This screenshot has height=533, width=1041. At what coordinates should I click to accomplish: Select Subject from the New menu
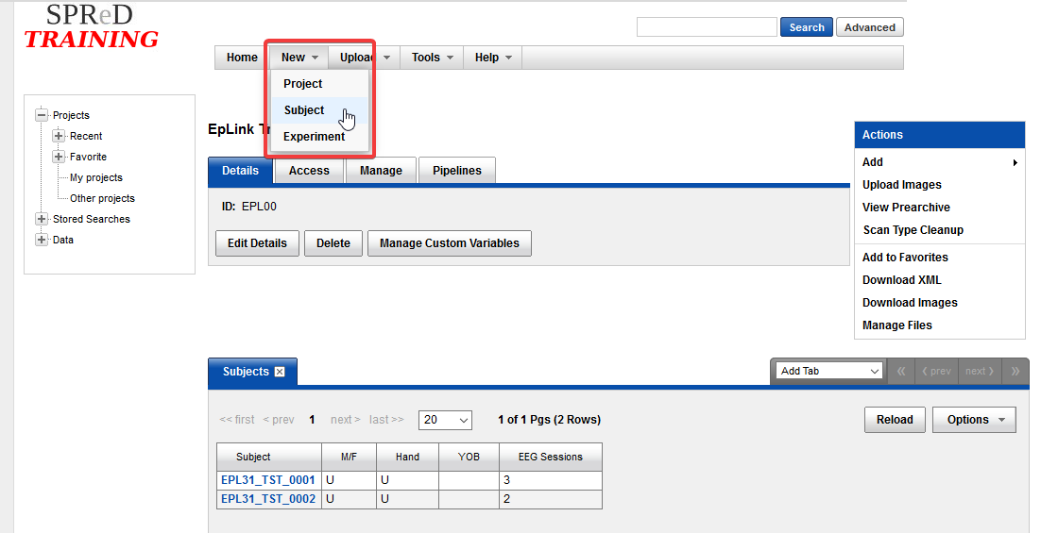click(x=304, y=110)
